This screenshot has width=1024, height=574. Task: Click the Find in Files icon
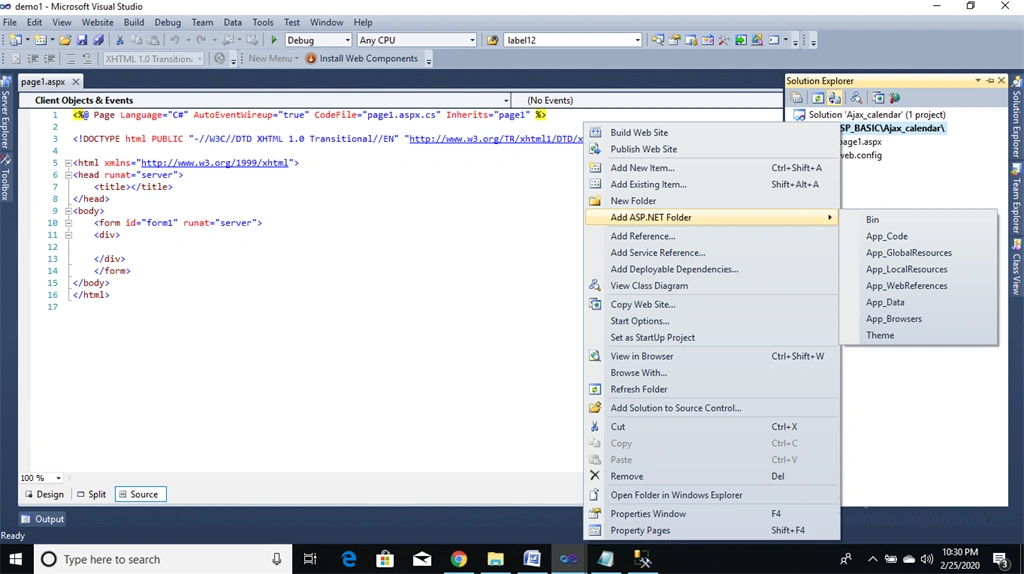click(492, 40)
